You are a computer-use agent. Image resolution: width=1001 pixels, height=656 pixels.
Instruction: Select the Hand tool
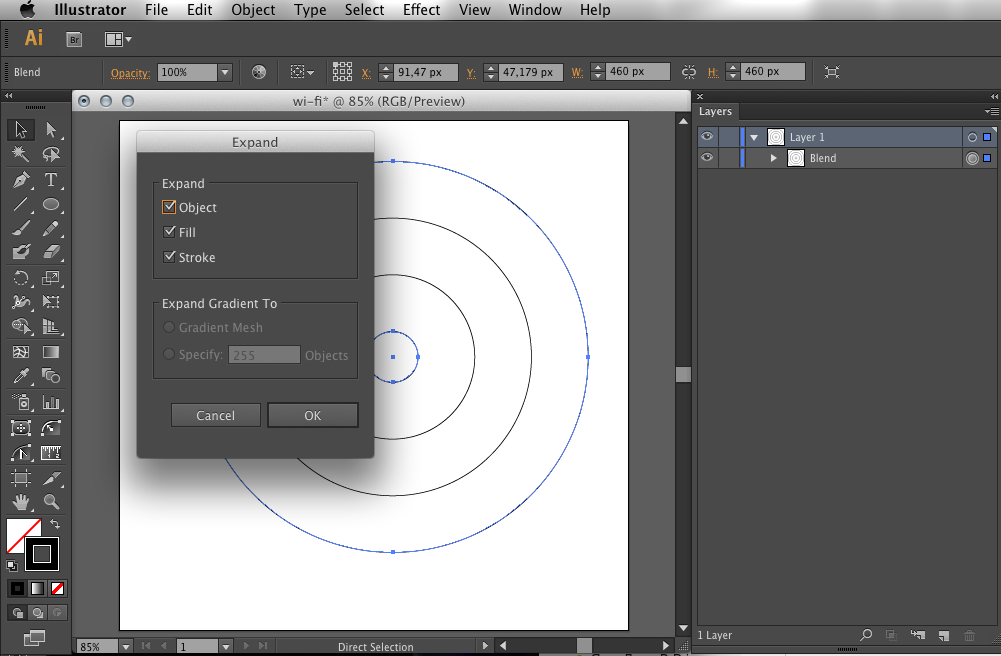click(x=20, y=502)
